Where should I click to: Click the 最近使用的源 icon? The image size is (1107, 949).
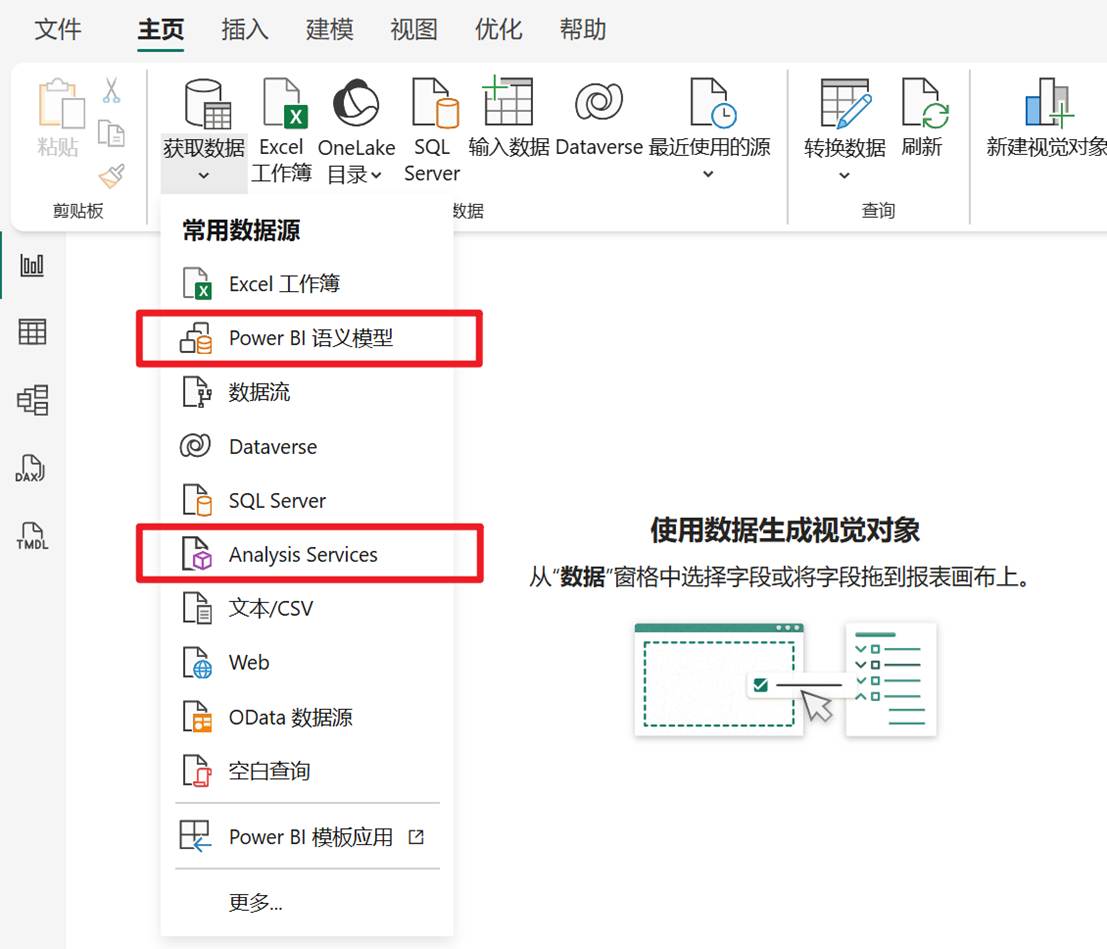pos(713,103)
